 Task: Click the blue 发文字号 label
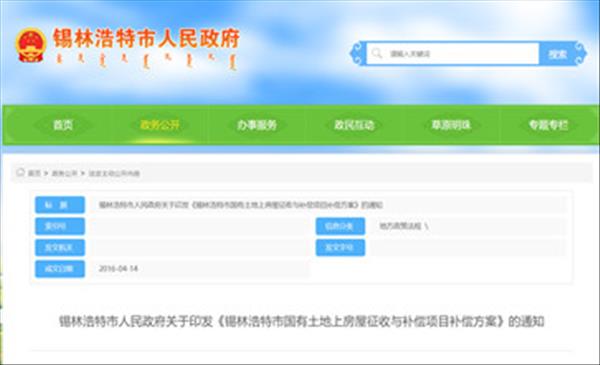pyautogui.click(x=340, y=248)
